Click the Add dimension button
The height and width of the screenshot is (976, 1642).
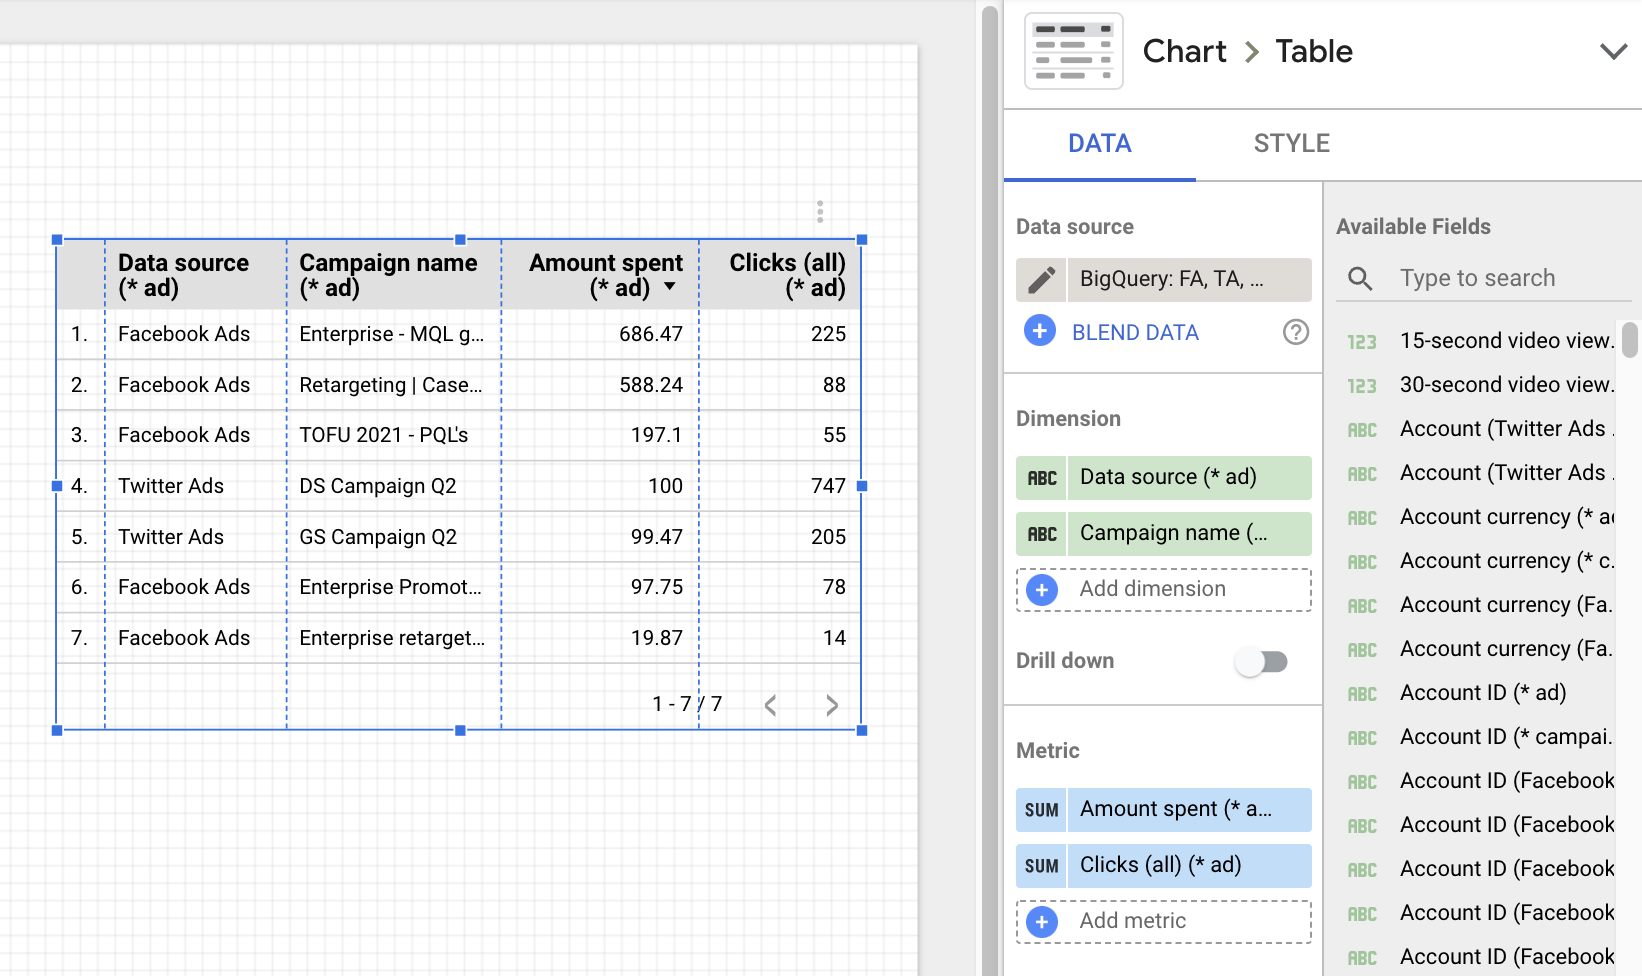click(1164, 590)
